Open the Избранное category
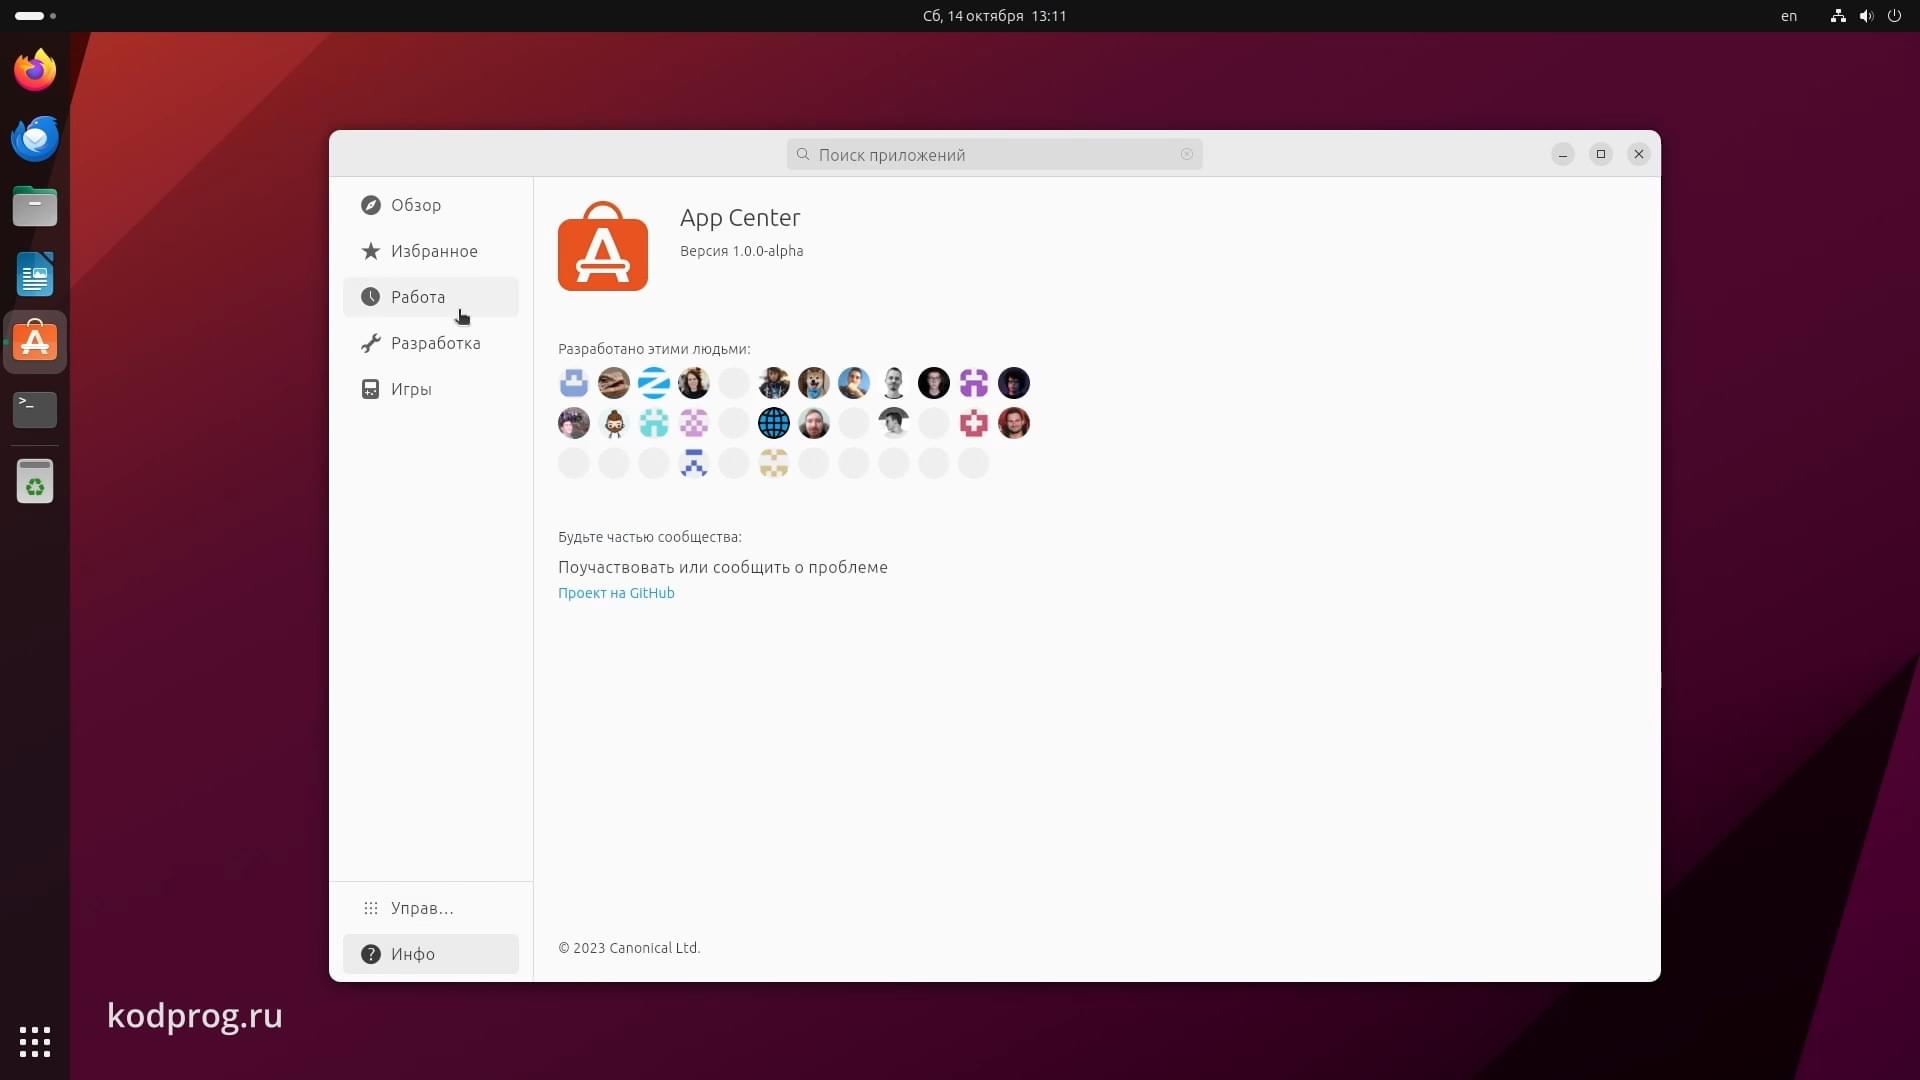 431,251
